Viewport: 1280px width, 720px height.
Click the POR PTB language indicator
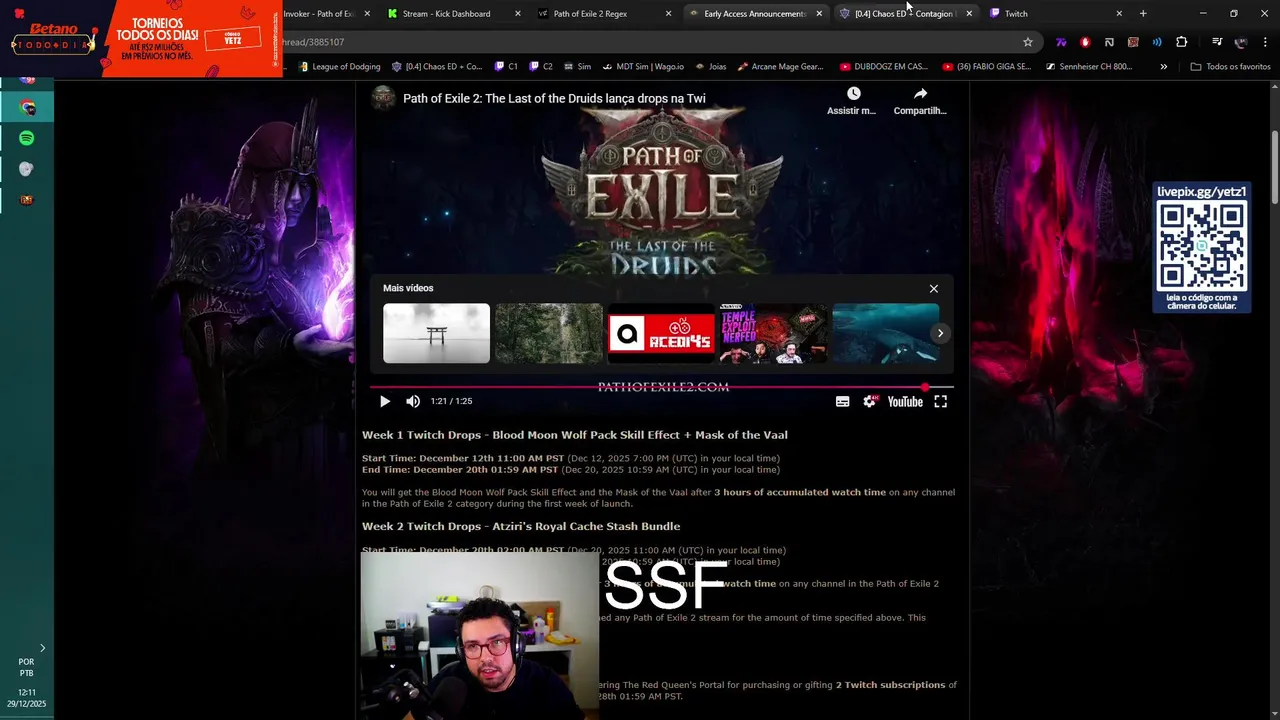tap(27, 667)
